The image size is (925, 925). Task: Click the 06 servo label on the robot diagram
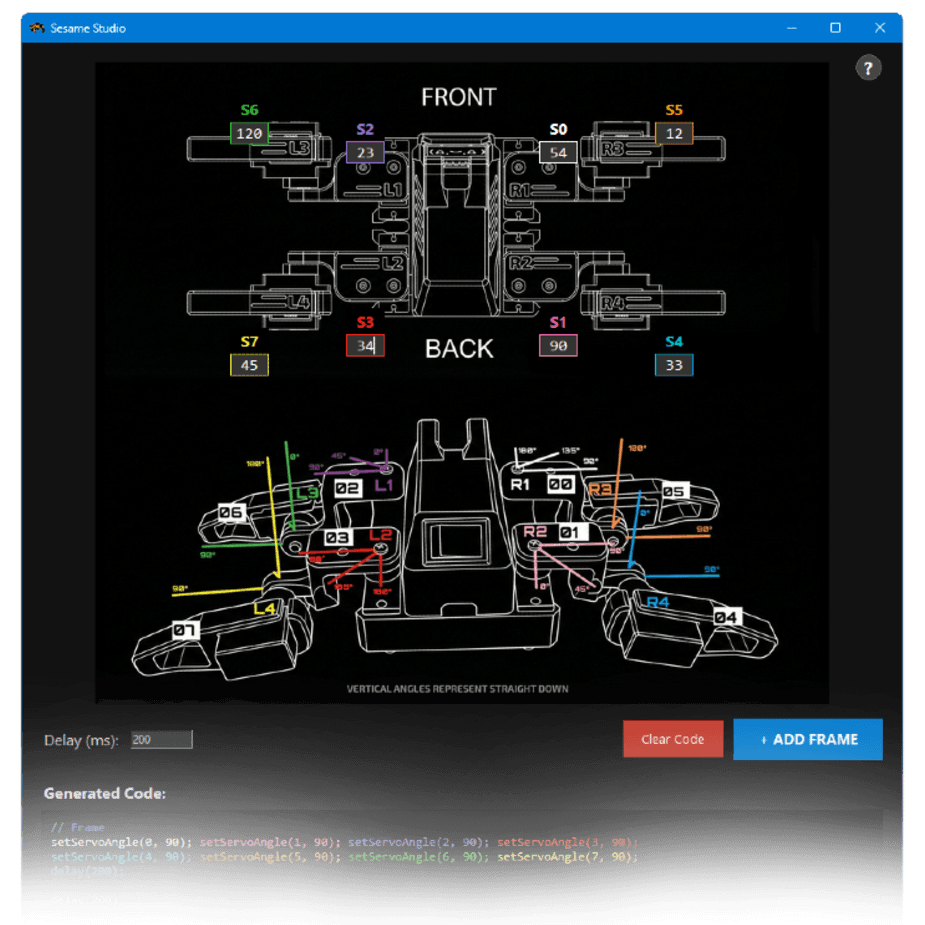pos(231,512)
